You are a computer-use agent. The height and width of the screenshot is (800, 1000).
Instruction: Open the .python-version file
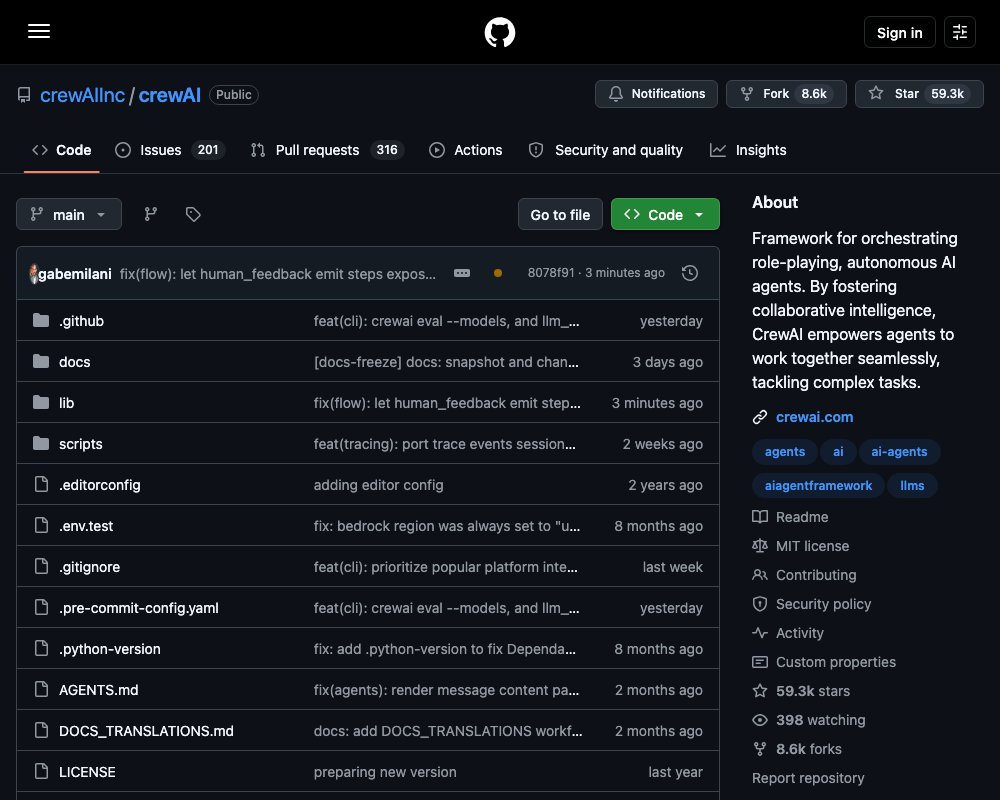click(110, 649)
